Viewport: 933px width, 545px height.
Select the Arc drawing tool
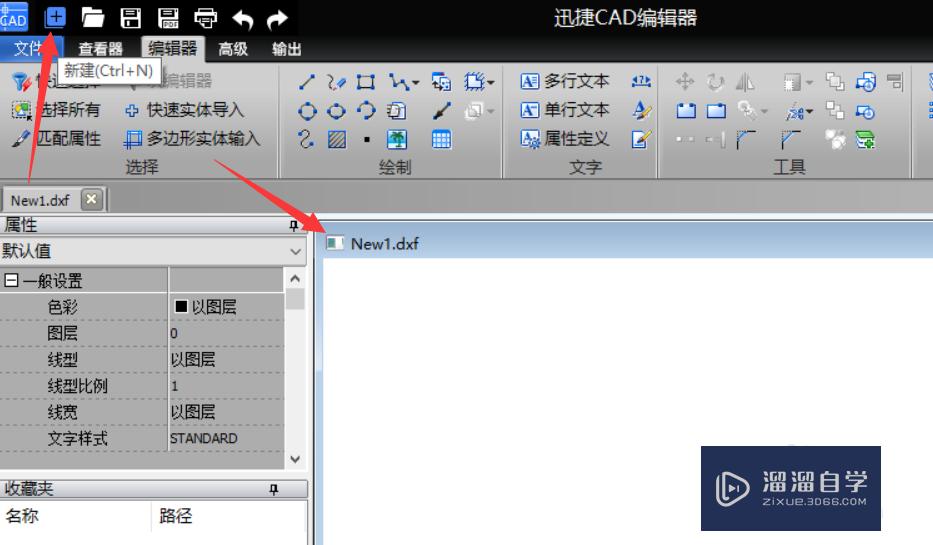[x=366, y=110]
